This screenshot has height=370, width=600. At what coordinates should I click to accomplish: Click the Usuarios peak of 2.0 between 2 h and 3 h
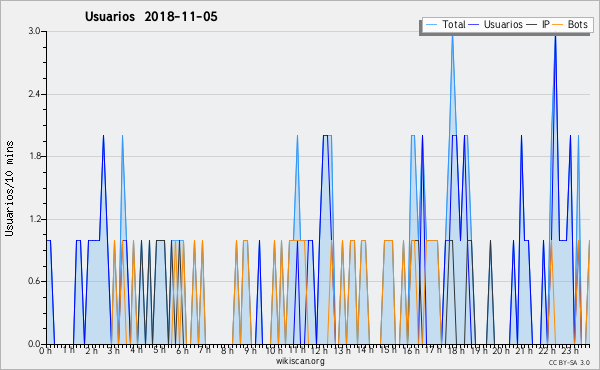(x=103, y=136)
